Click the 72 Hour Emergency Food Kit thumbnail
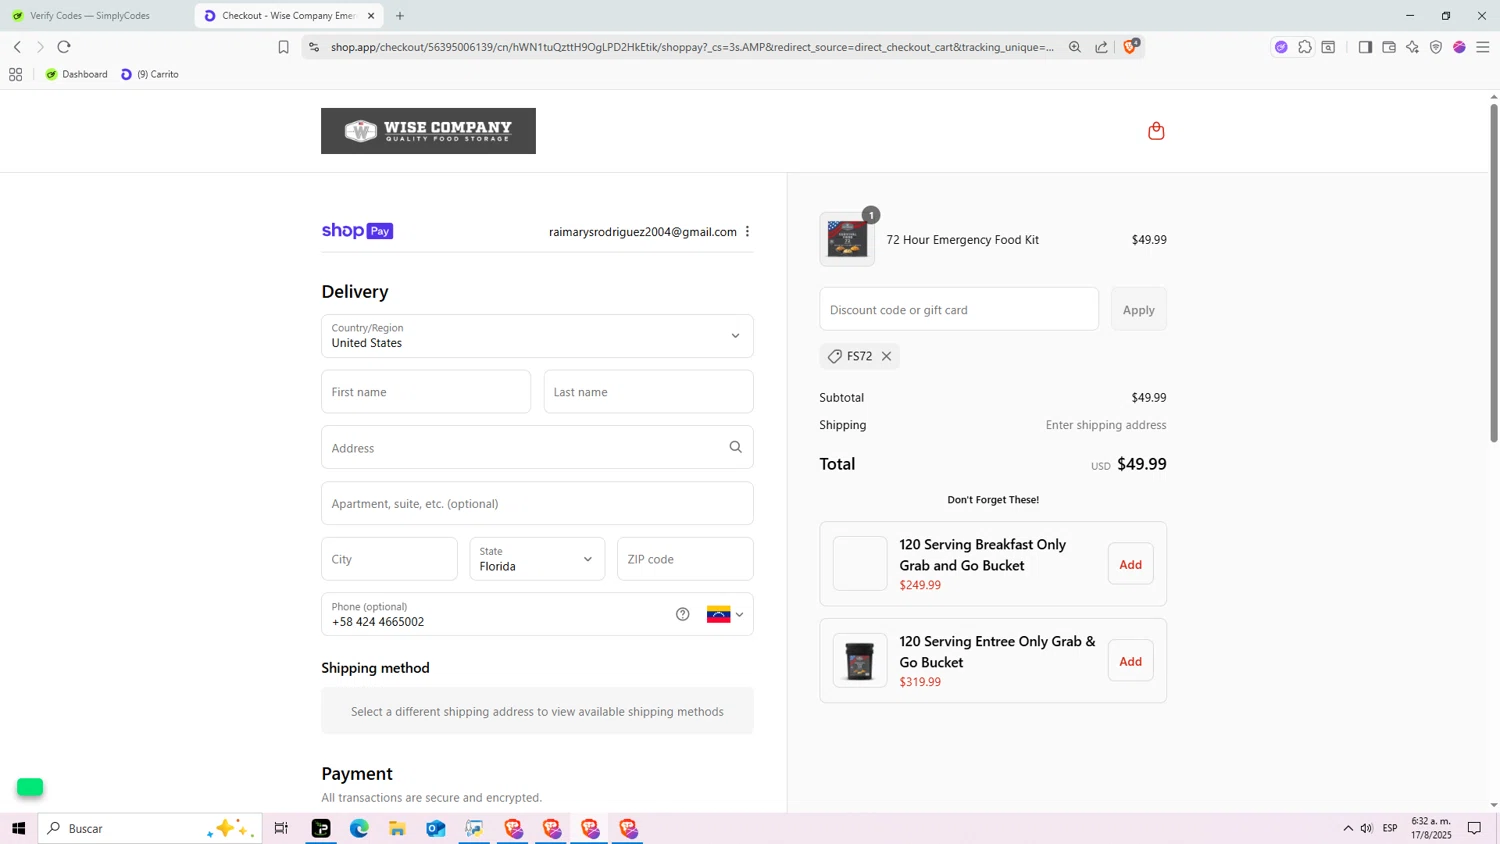The height and width of the screenshot is (844, 1500). [x=847, y=239]
